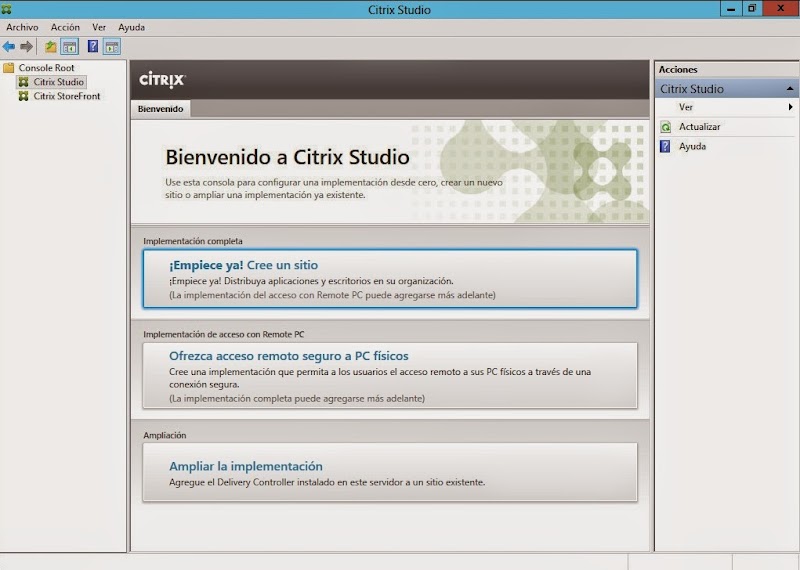
Task: Click the Implementación completa label
Action: (193, 241)
